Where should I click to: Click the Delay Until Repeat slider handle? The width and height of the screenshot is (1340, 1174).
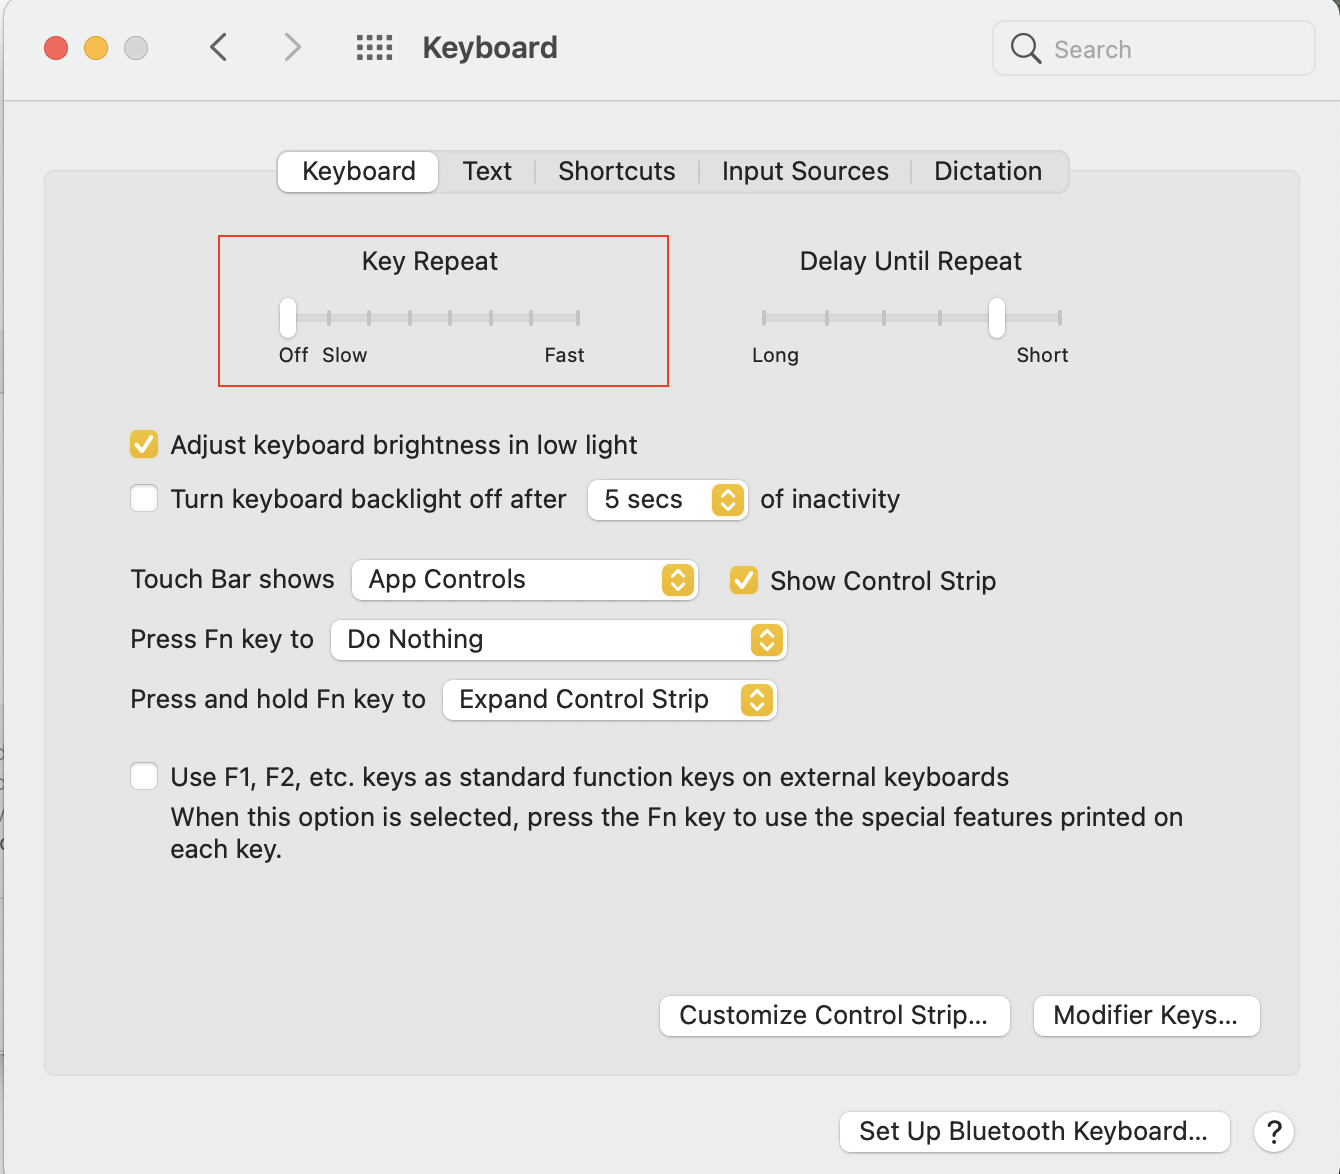(x=996, y=318)
